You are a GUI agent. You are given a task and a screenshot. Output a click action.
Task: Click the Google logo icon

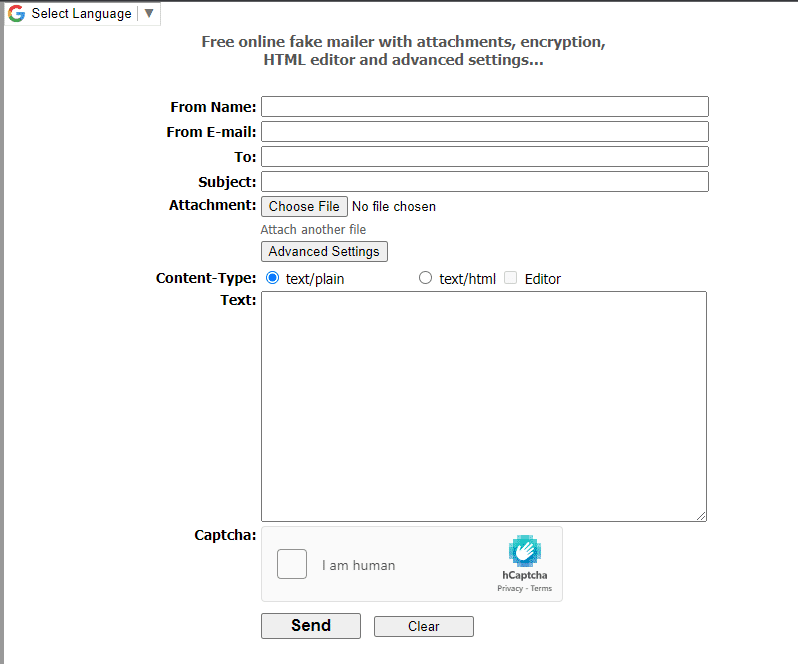[16, 14]
